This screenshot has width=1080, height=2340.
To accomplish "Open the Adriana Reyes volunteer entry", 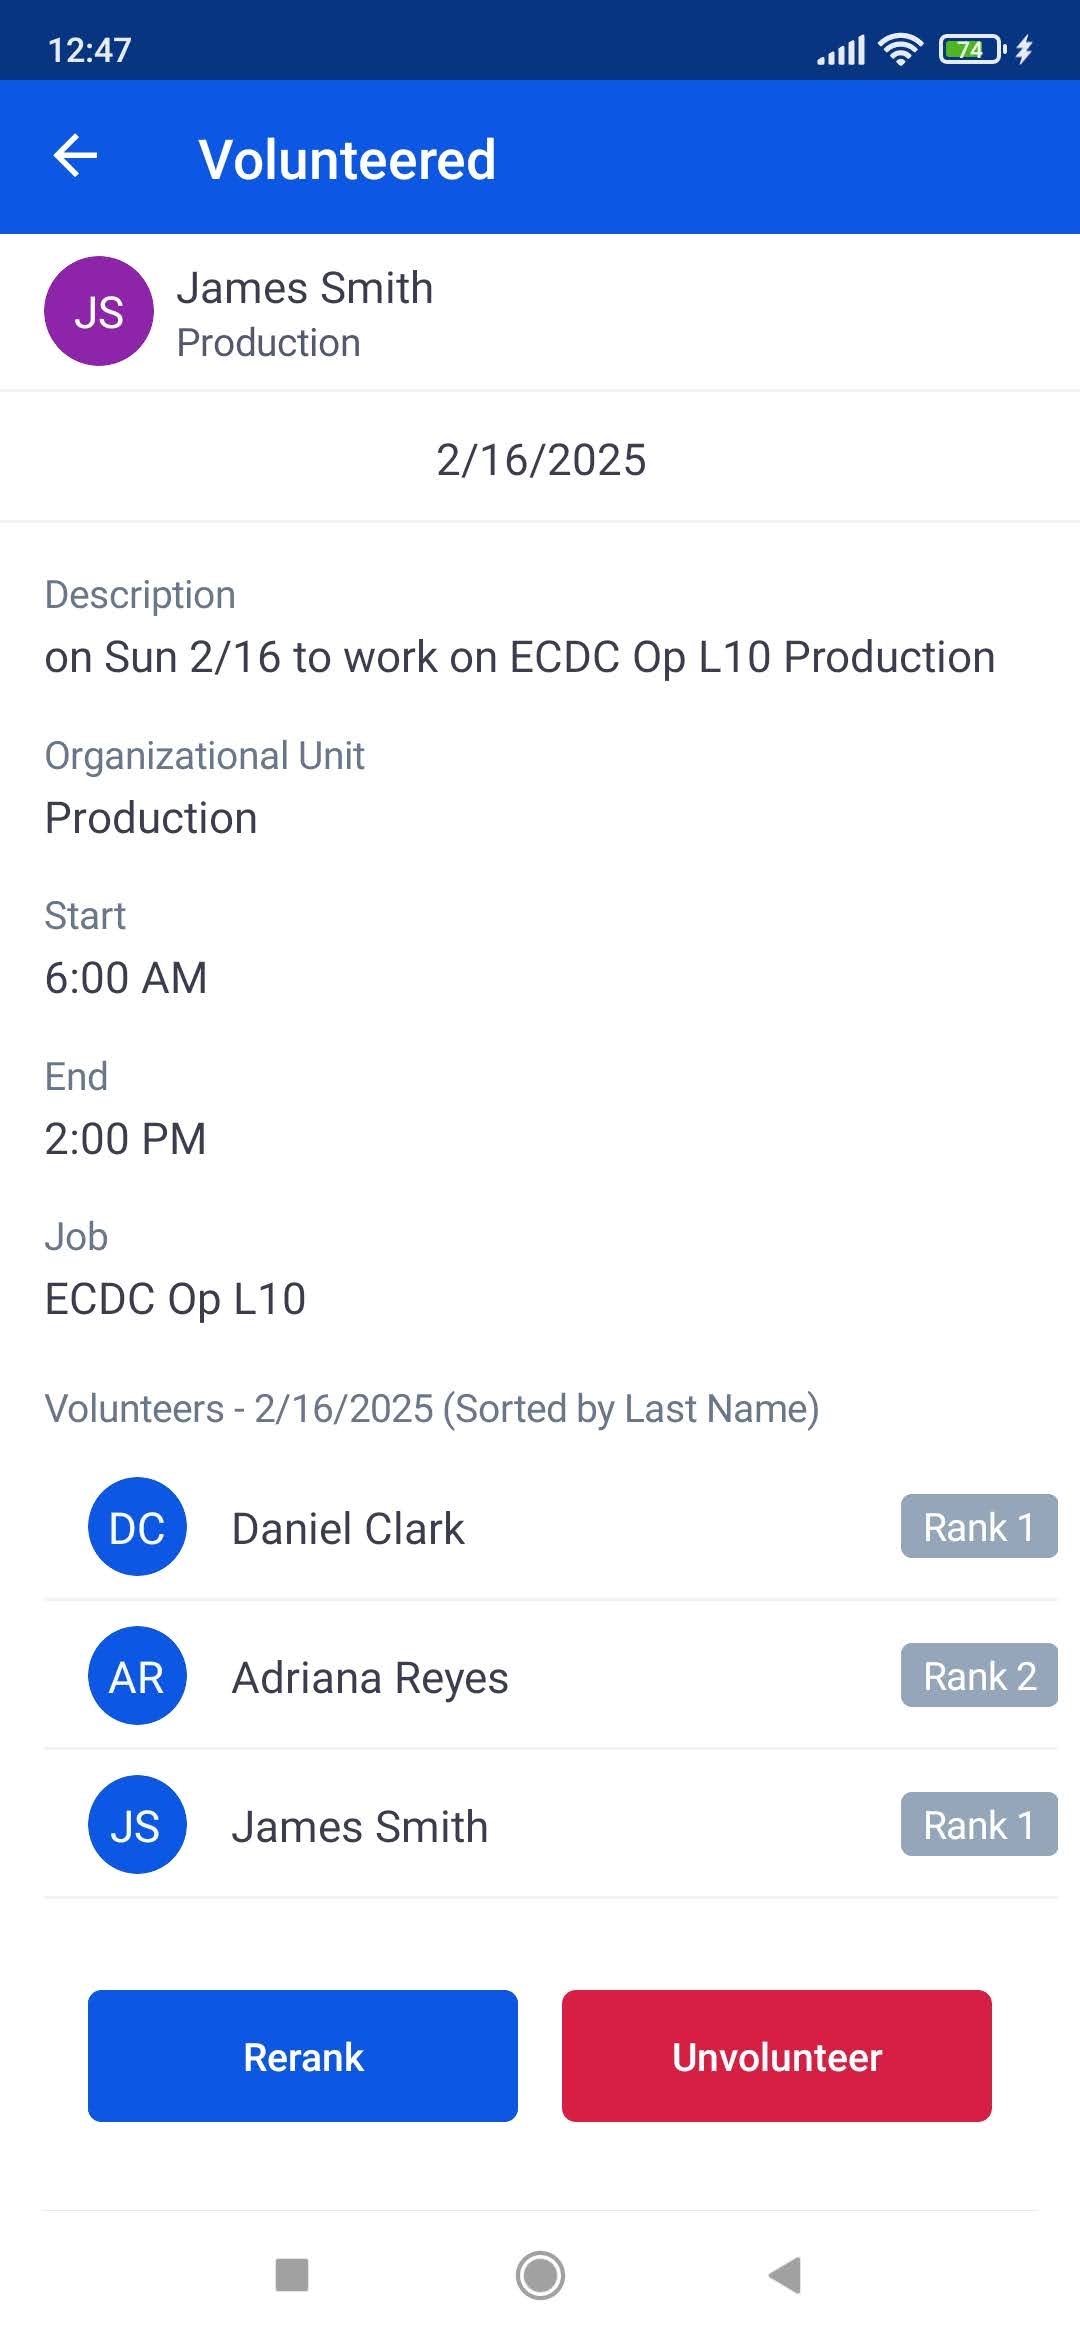I will (551, 1675).
